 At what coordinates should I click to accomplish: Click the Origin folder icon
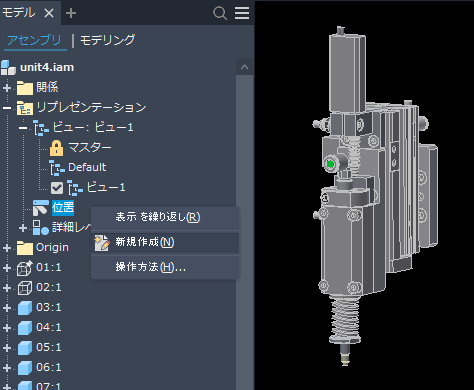tap(25, 248)
